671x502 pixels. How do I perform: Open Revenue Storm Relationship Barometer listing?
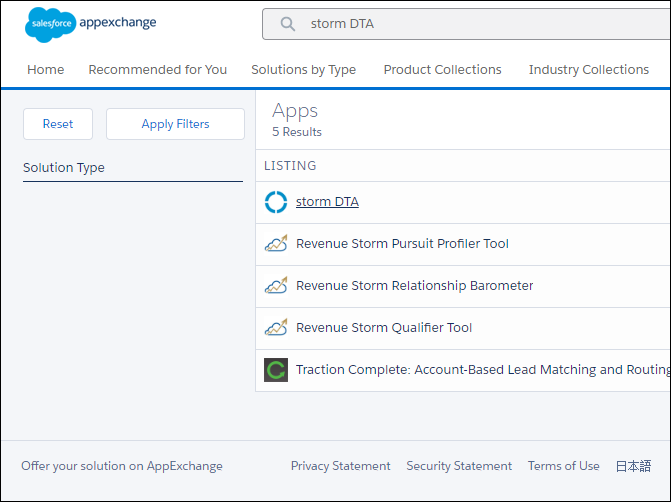click(x=414, y=285)
